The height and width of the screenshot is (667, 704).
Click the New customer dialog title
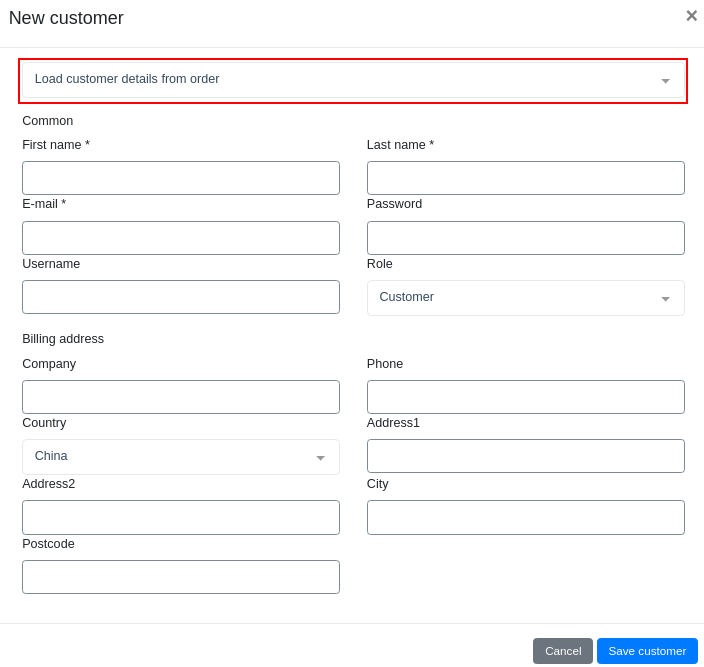click(x=66, y=18)
